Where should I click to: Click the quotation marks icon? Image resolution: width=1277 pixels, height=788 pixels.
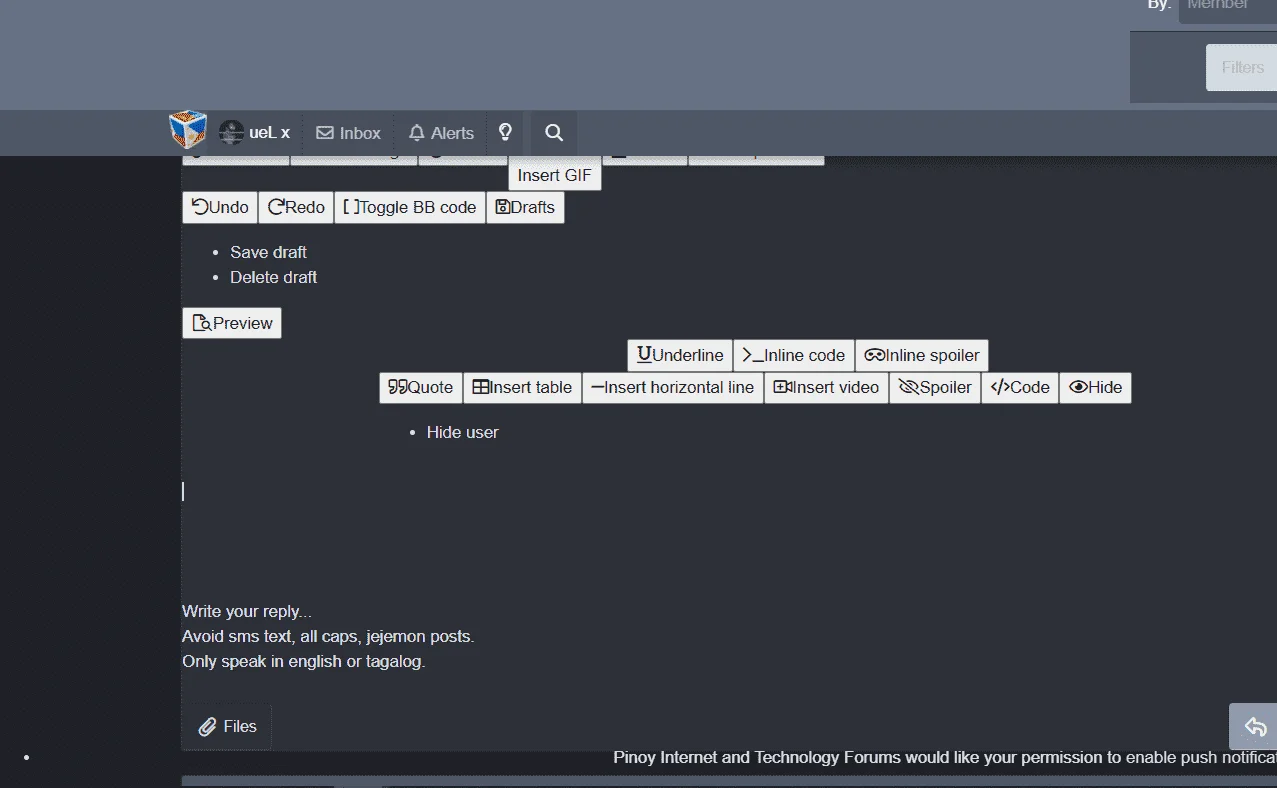point(398,387)
